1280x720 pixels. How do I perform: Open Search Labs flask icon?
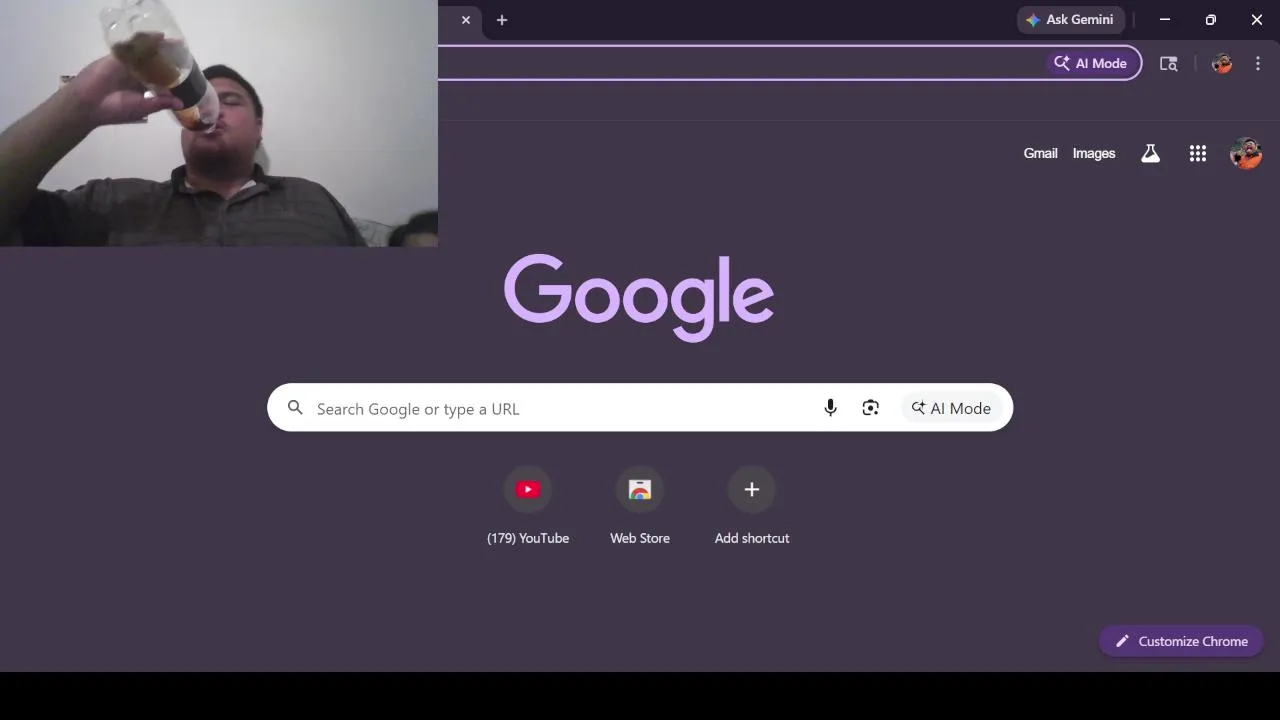[1151, 153]
